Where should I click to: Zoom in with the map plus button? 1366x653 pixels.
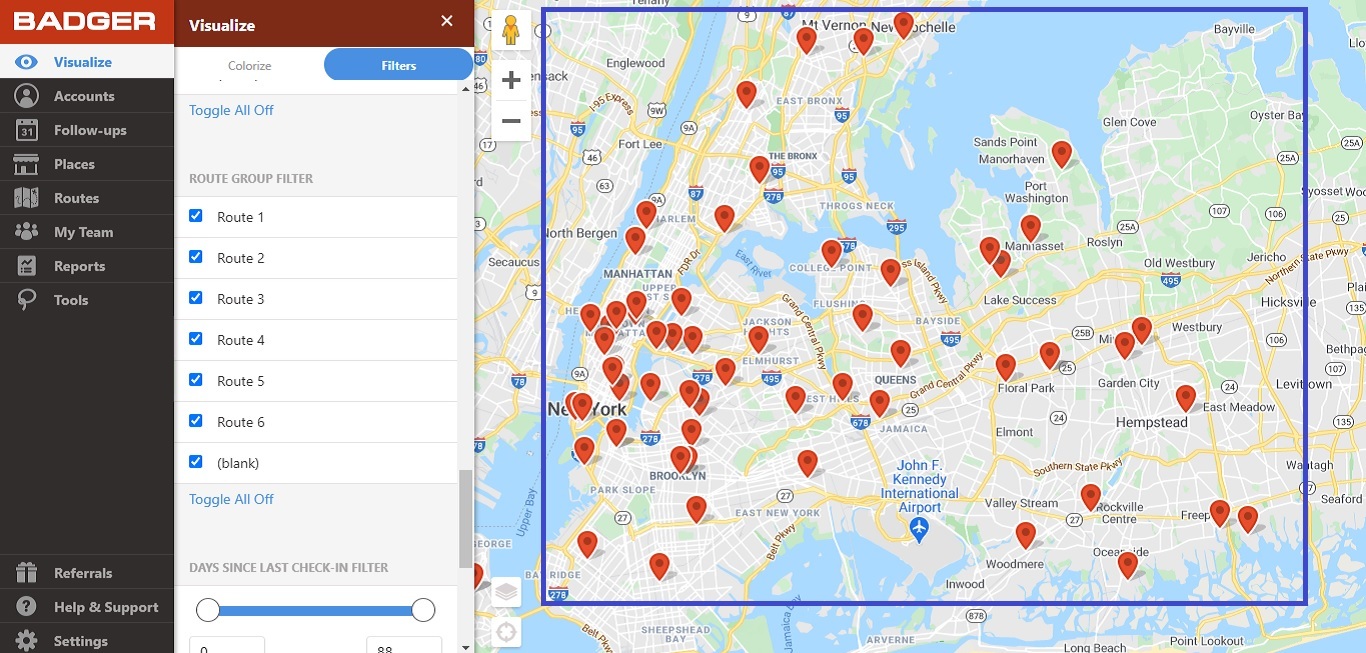[511, 79]
